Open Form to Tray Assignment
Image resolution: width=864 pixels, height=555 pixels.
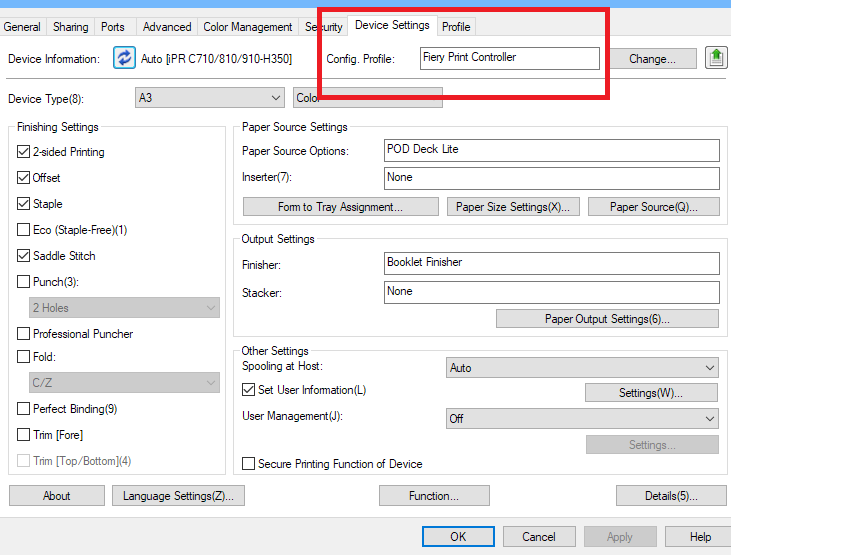[x=340, y=207]
